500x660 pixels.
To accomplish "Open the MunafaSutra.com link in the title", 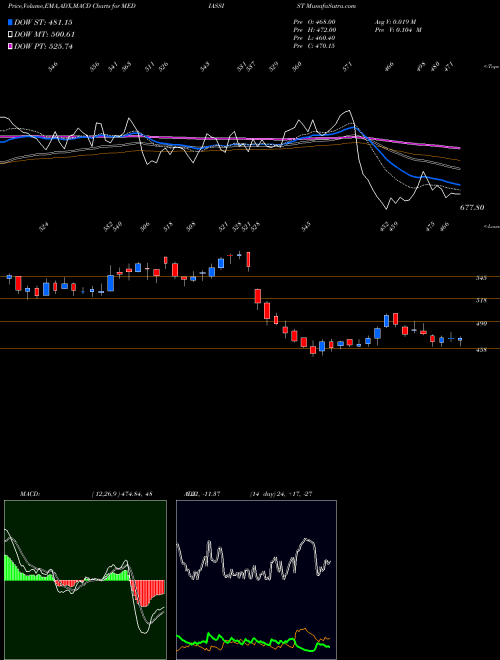I will [332, 6].
